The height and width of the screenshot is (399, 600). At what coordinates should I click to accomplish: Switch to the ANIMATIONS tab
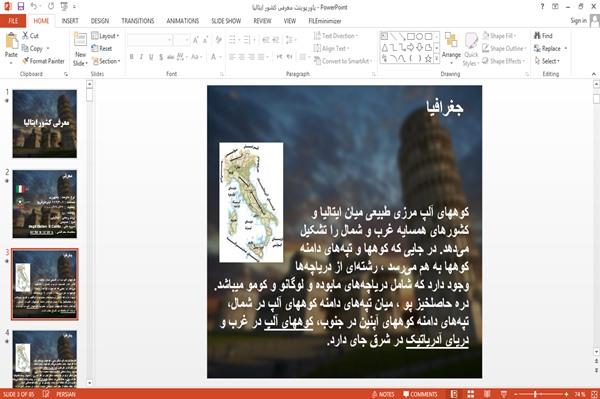coord(183,21)
